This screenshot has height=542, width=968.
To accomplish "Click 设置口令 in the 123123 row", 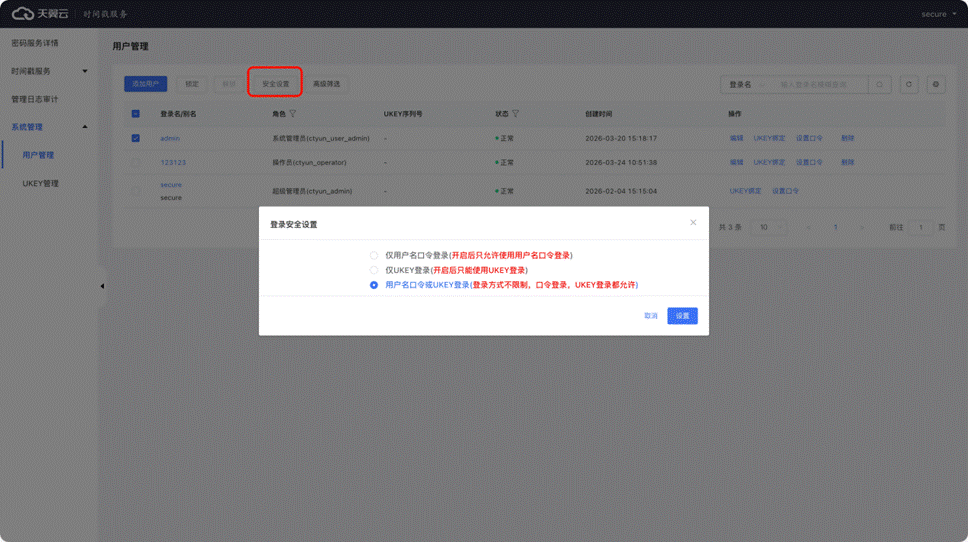I will pos(809,162).
